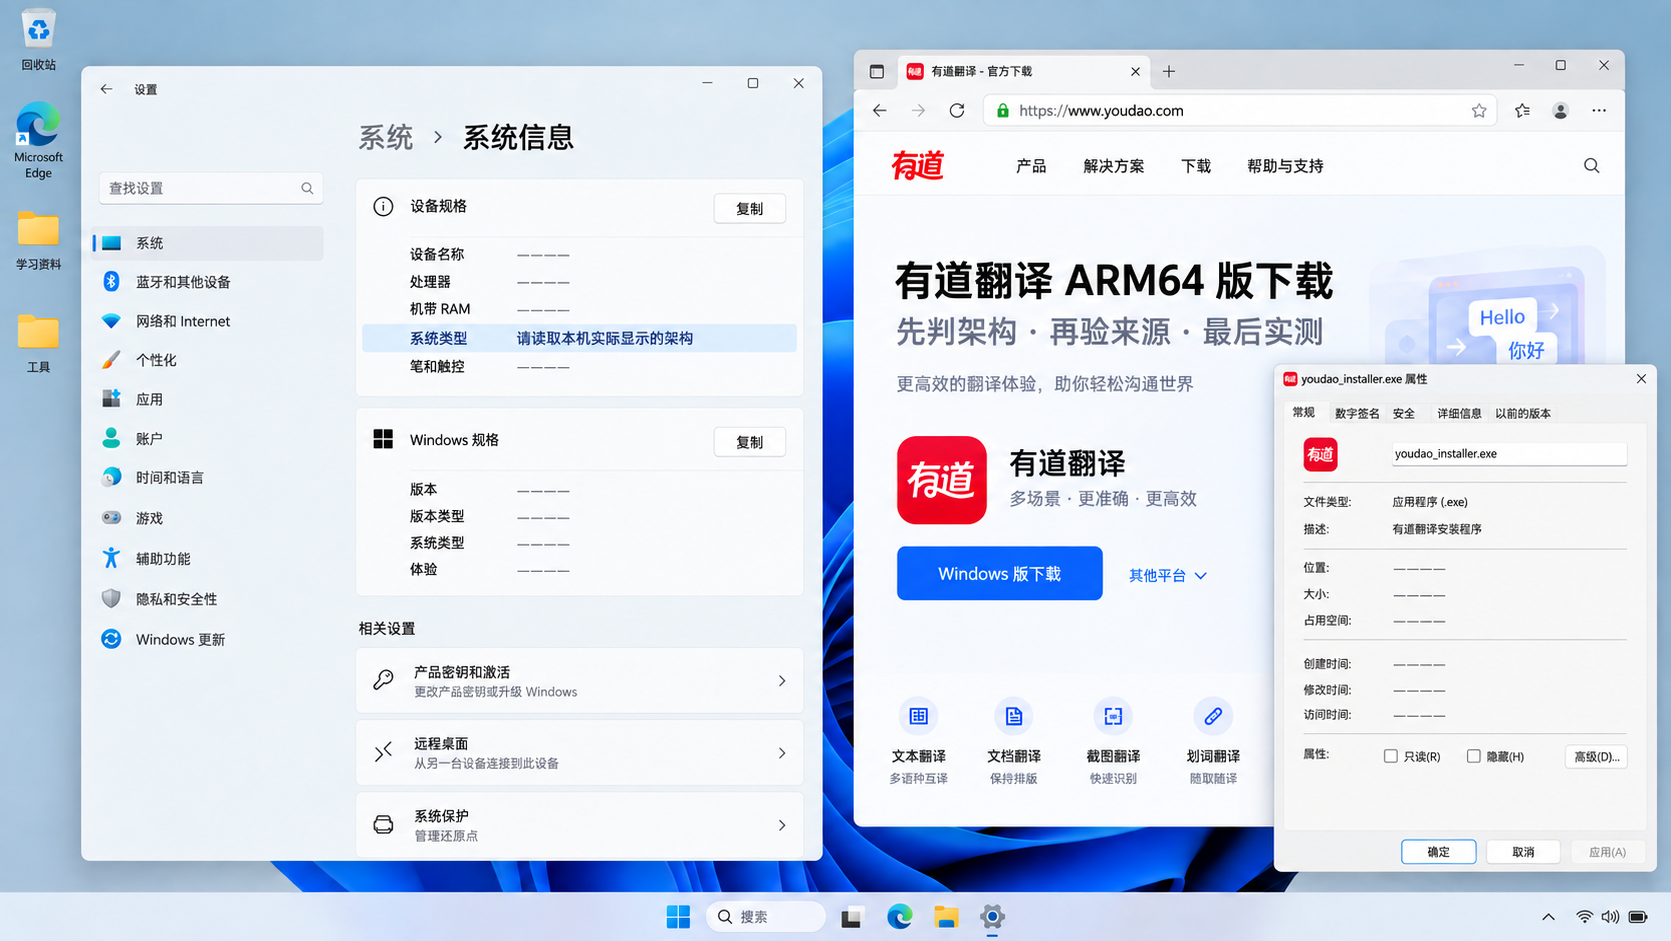The width and height of the screenshot is (1671, 941).
Task: Copy 设备规格 with its 复制 button
Action: [x=749, y=208]
